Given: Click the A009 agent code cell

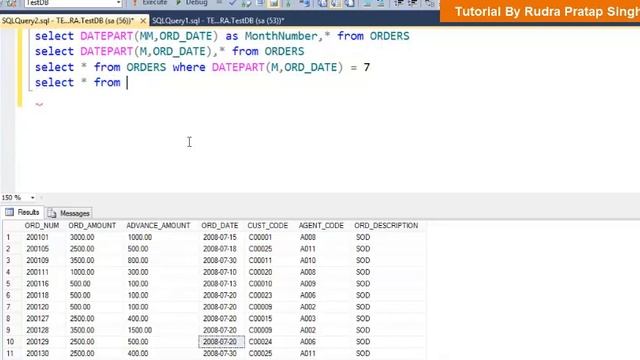Looking at the screenshot, I should tap(308, 284).
